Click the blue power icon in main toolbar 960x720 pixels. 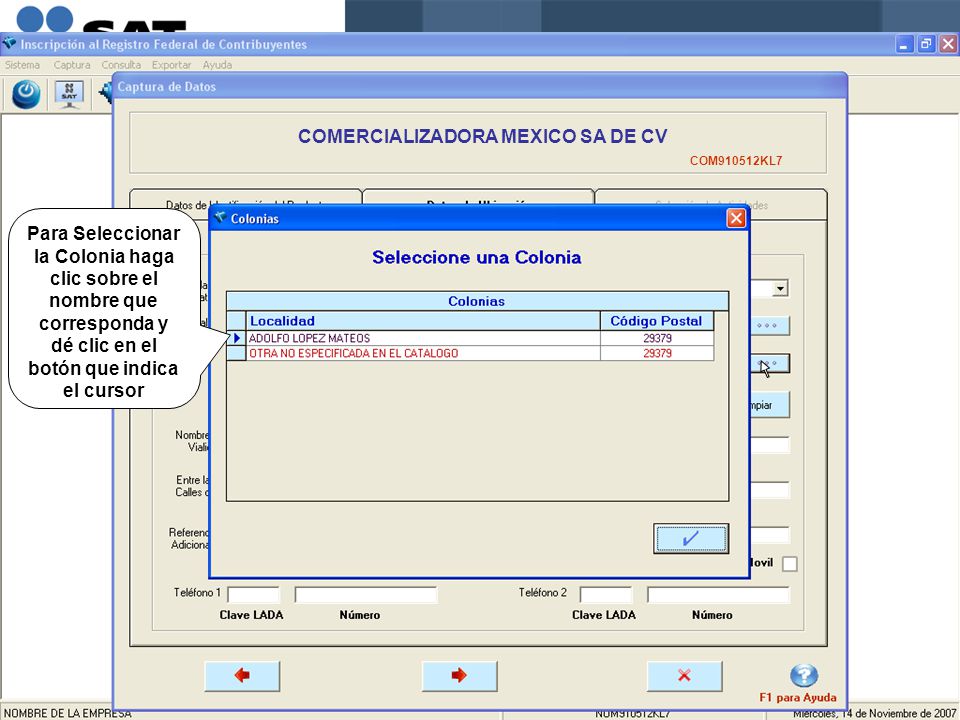tap(26, 94)
